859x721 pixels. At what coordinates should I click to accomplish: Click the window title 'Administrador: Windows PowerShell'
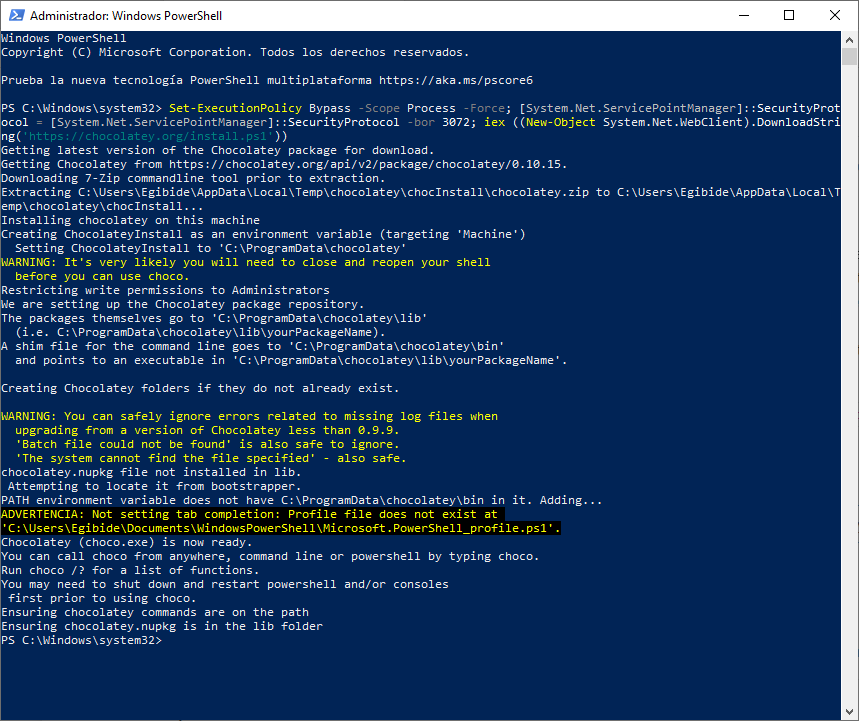click(125, 16)
